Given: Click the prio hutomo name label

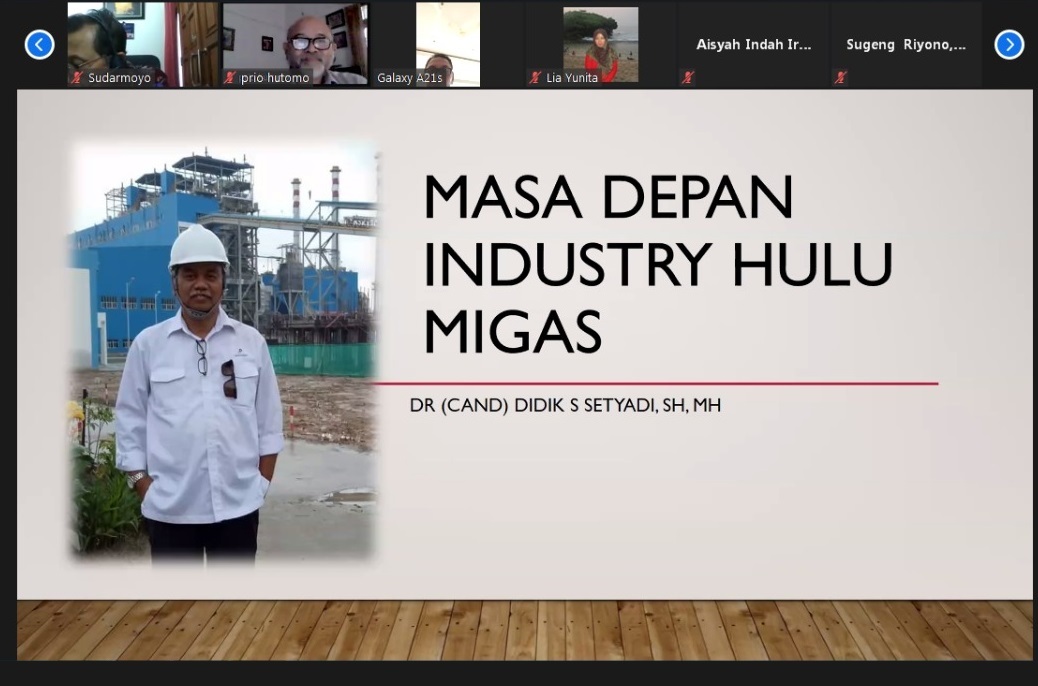Looking at the screenshot, I should pos(275,78).
